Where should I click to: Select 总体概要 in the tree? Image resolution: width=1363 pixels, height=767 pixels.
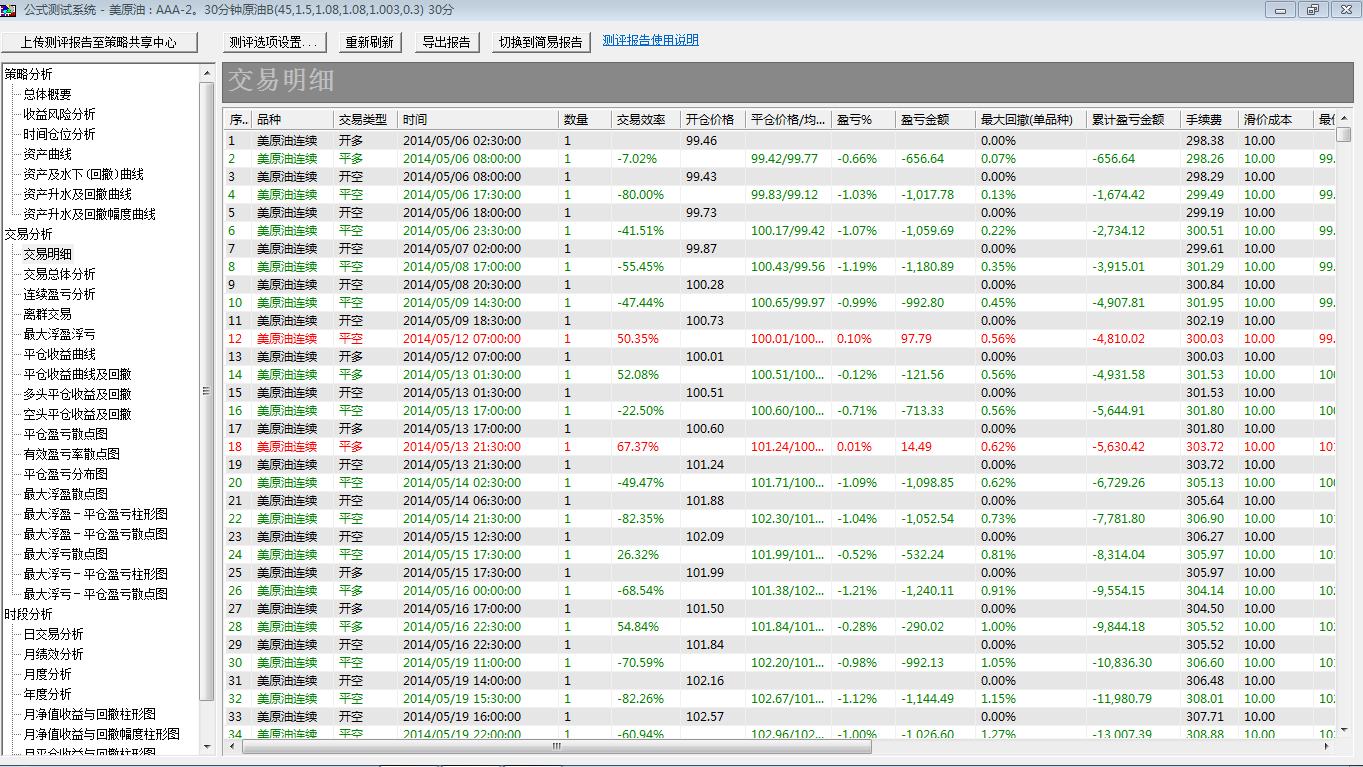[47, 94]
